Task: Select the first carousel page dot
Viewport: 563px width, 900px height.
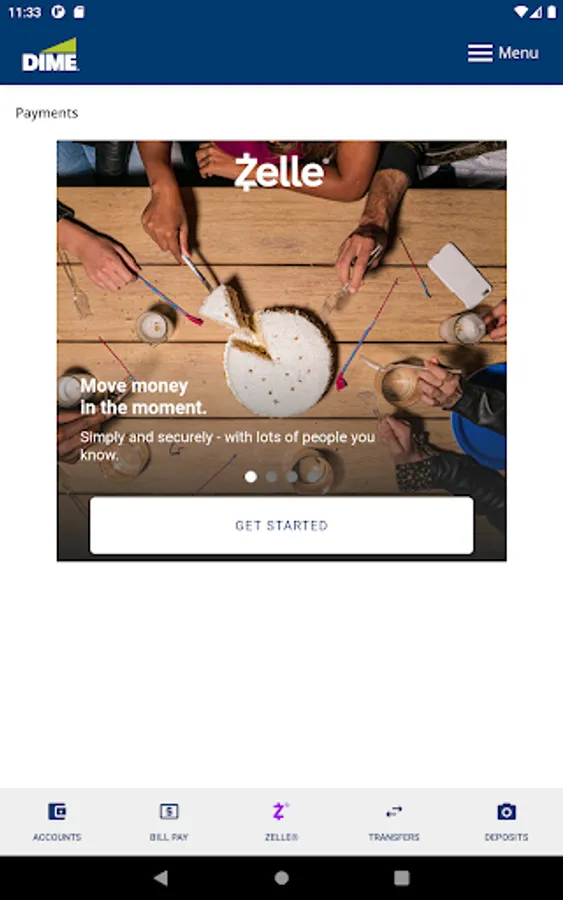Action: point(250,476)
